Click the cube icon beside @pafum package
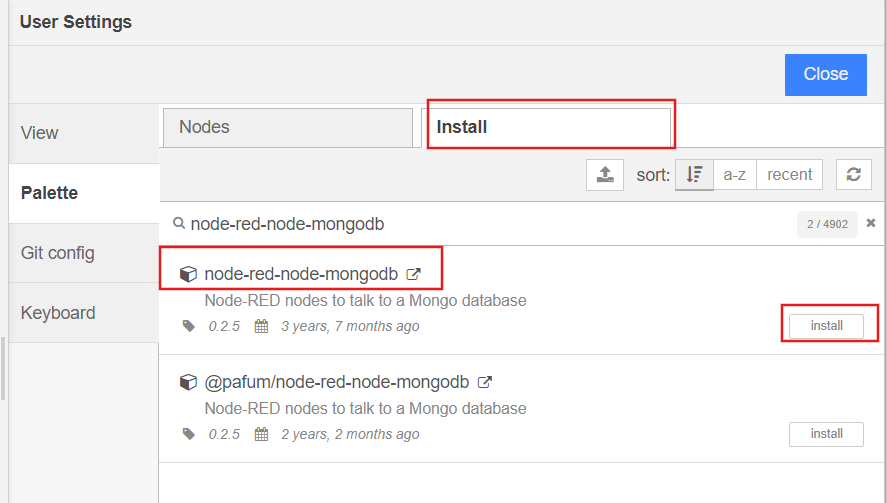Screen dimensions: 887x503 [x=187, y=382]
